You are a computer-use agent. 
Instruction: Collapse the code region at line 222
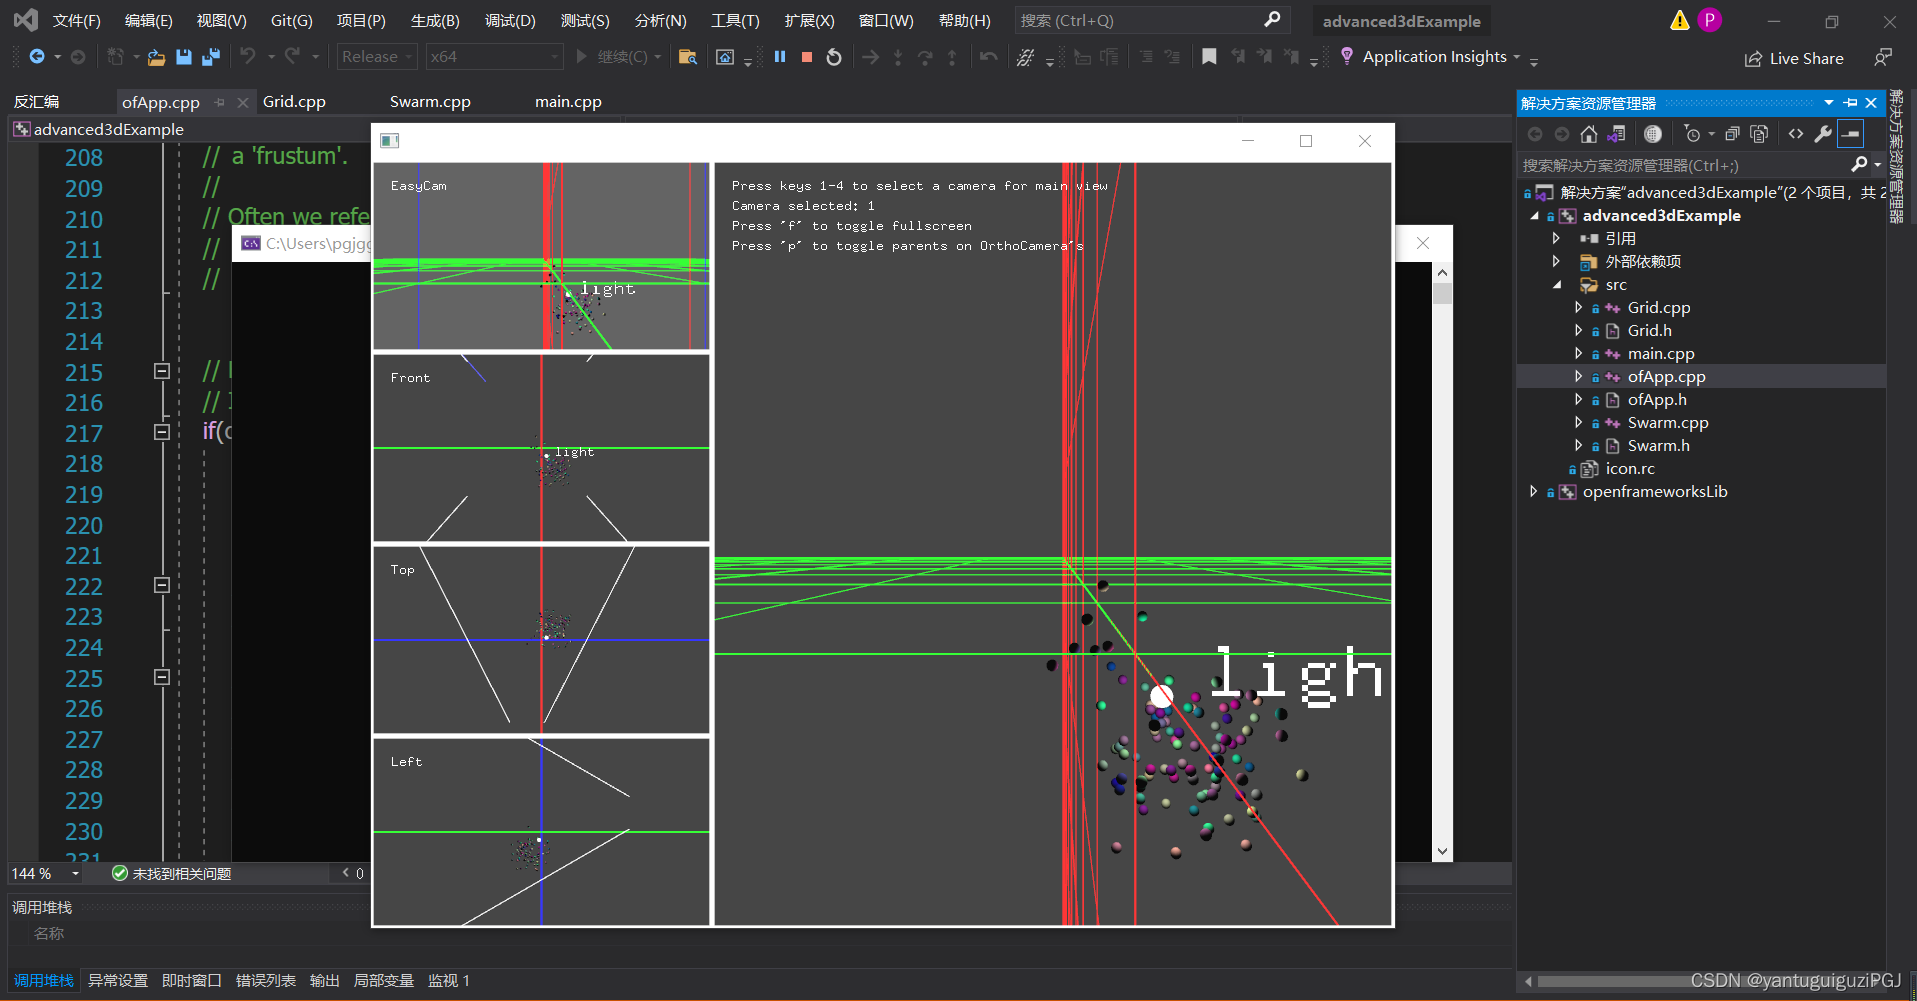161,586
